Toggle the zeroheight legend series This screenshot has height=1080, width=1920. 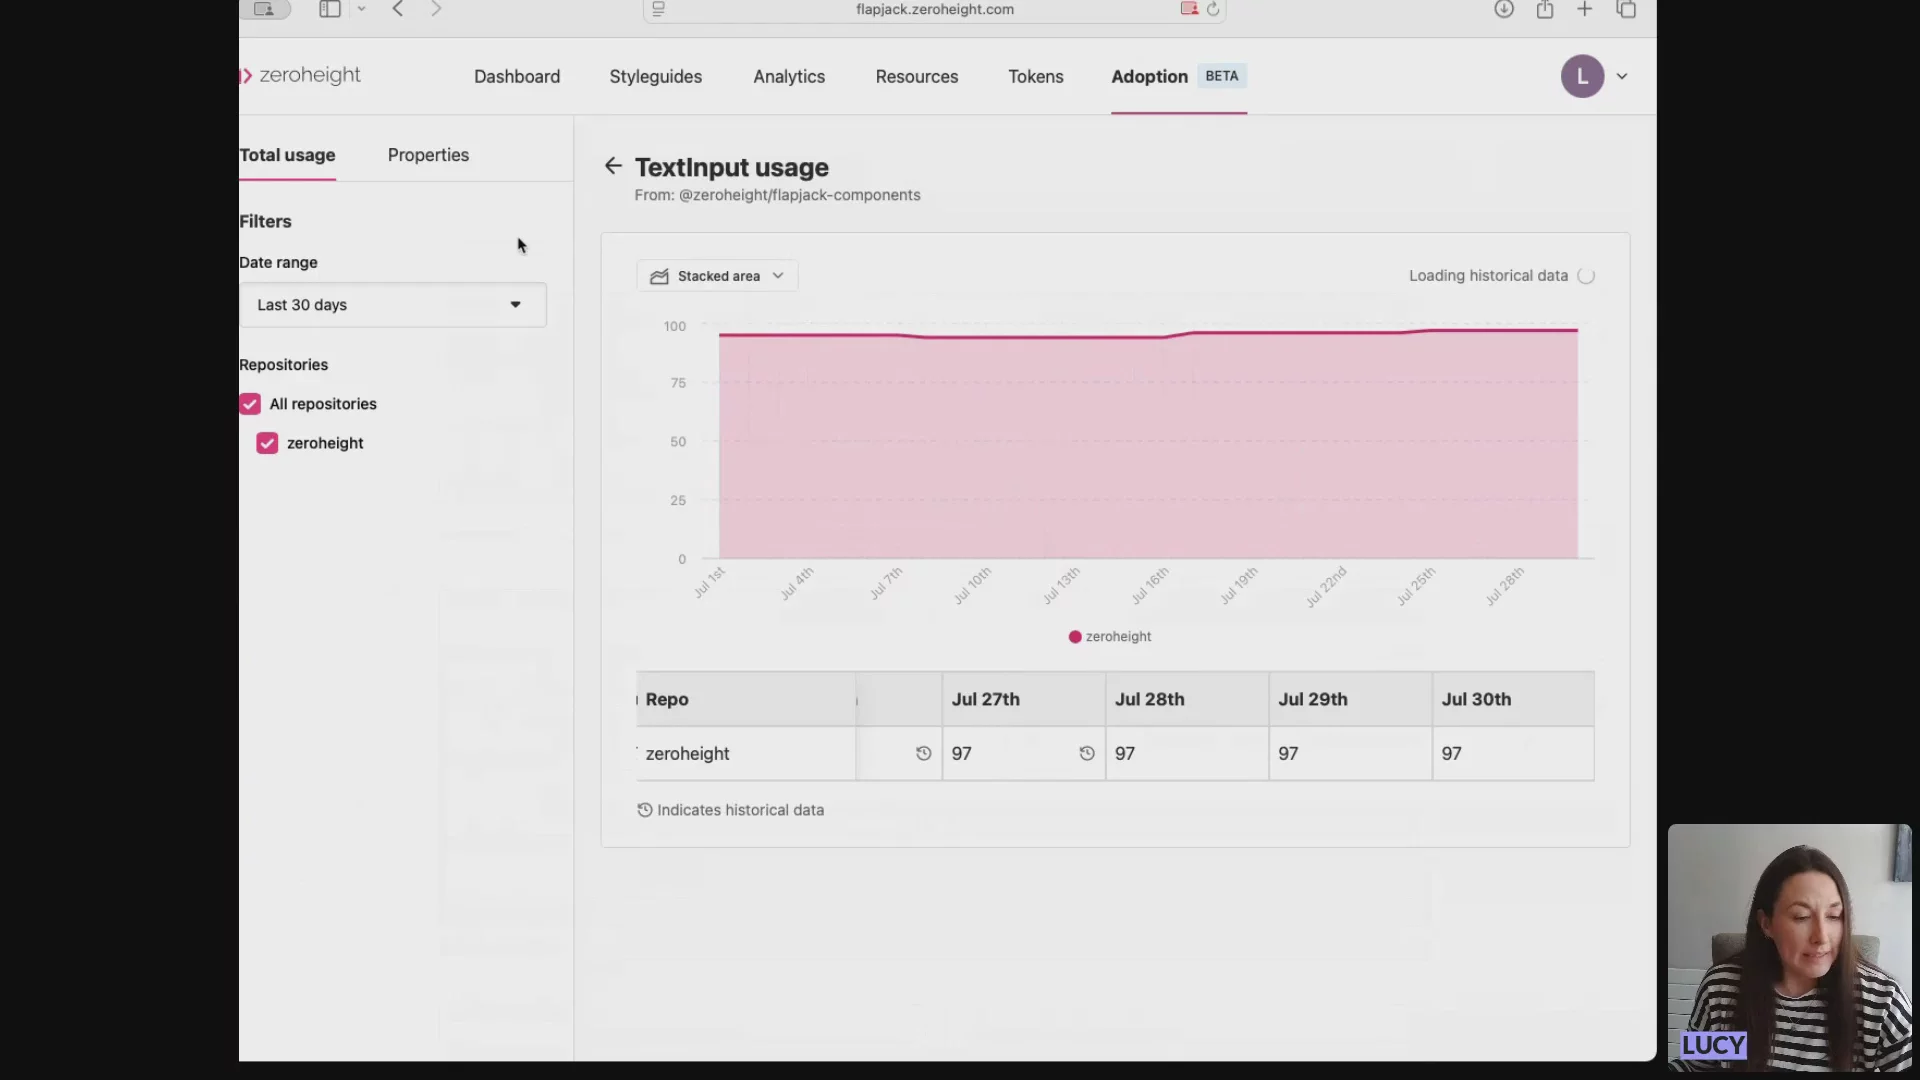1110,636
